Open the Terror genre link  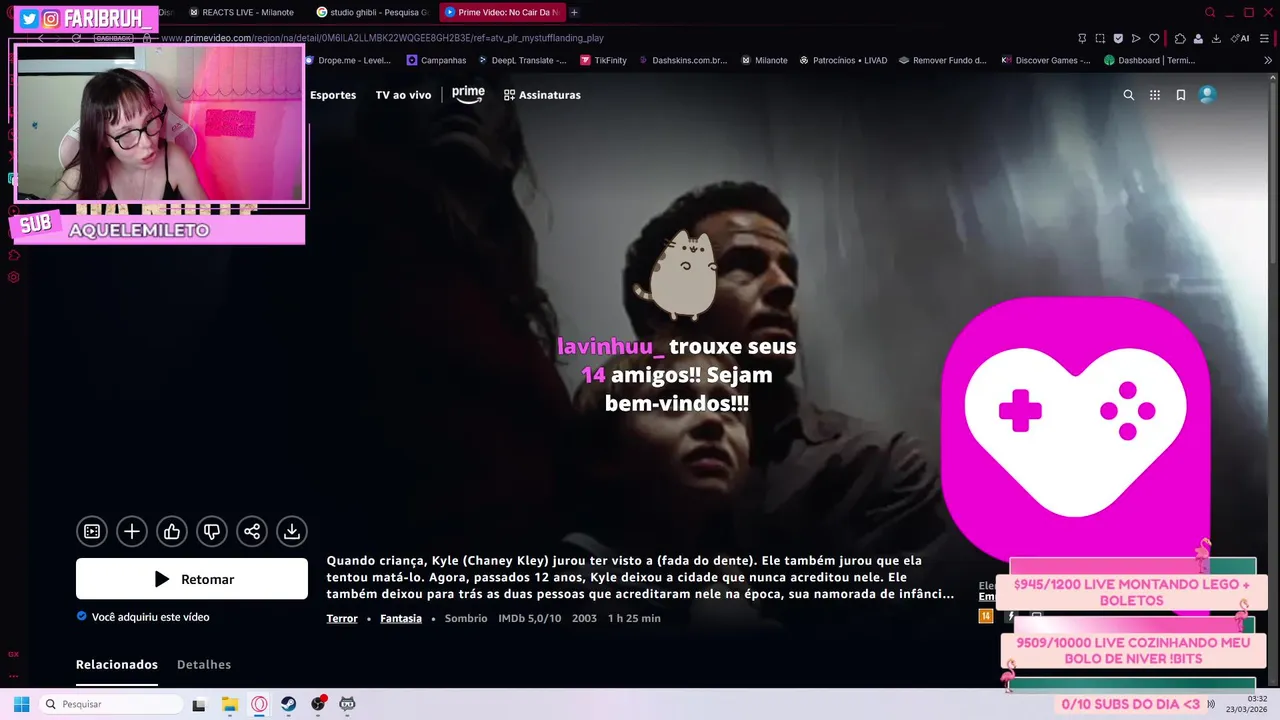(x=342, y=618)
